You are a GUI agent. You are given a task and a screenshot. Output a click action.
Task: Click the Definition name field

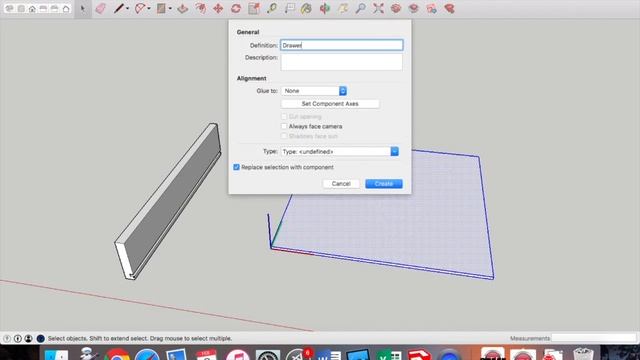pos(342,45)
